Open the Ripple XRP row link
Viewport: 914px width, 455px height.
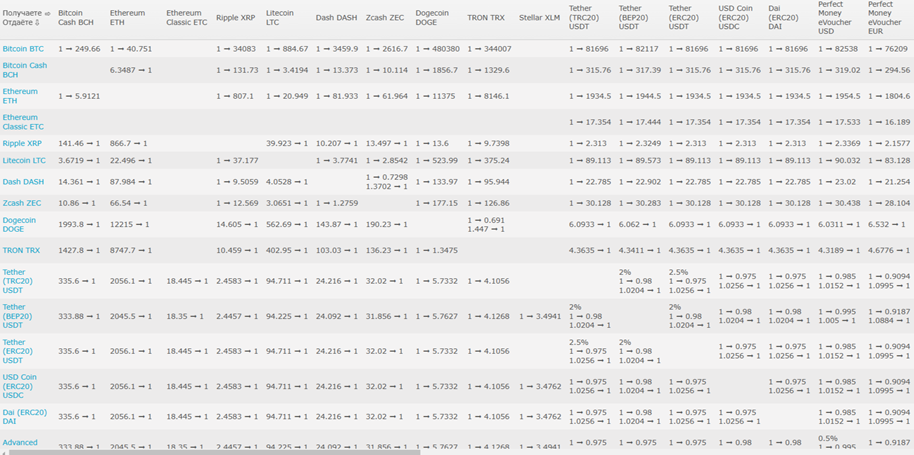[x=20, y=143]
